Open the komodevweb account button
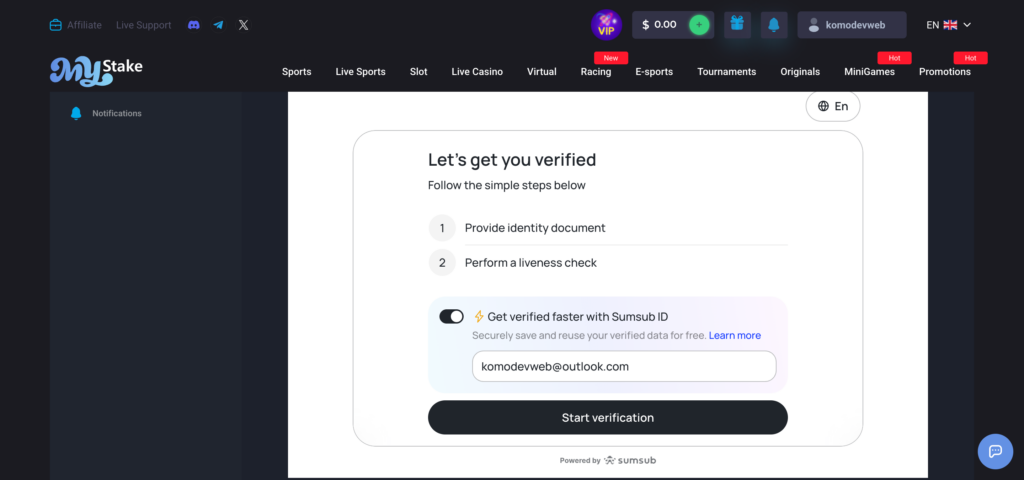 [x=852, y=25]
